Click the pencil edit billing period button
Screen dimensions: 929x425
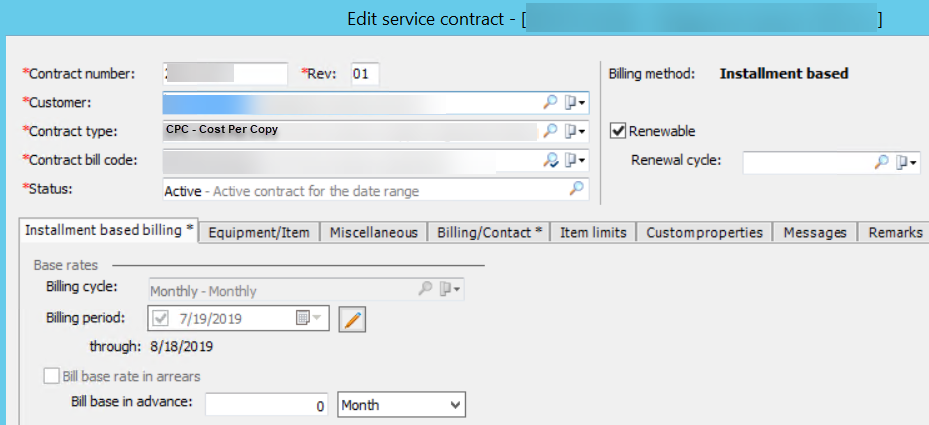click(352, 319)
